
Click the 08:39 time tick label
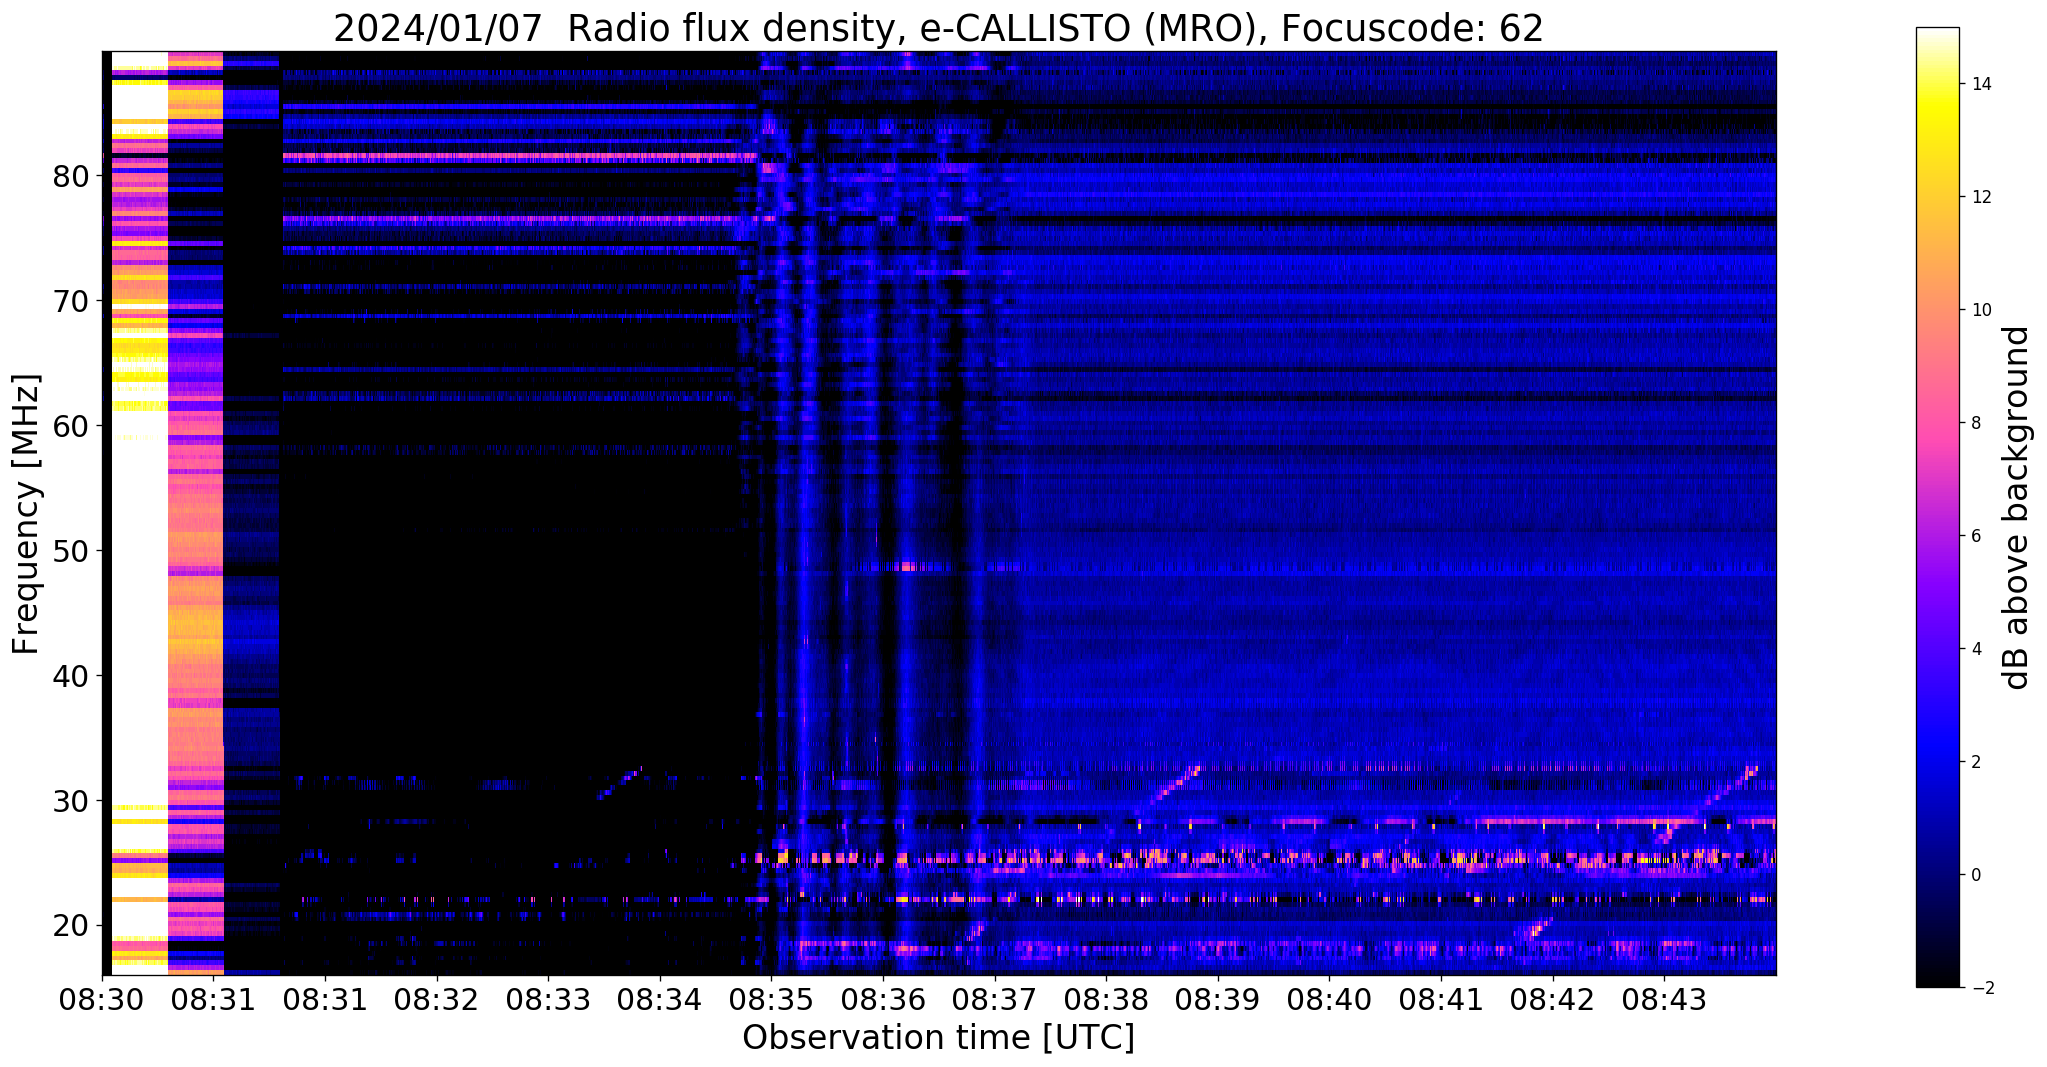pos(1218,999)
